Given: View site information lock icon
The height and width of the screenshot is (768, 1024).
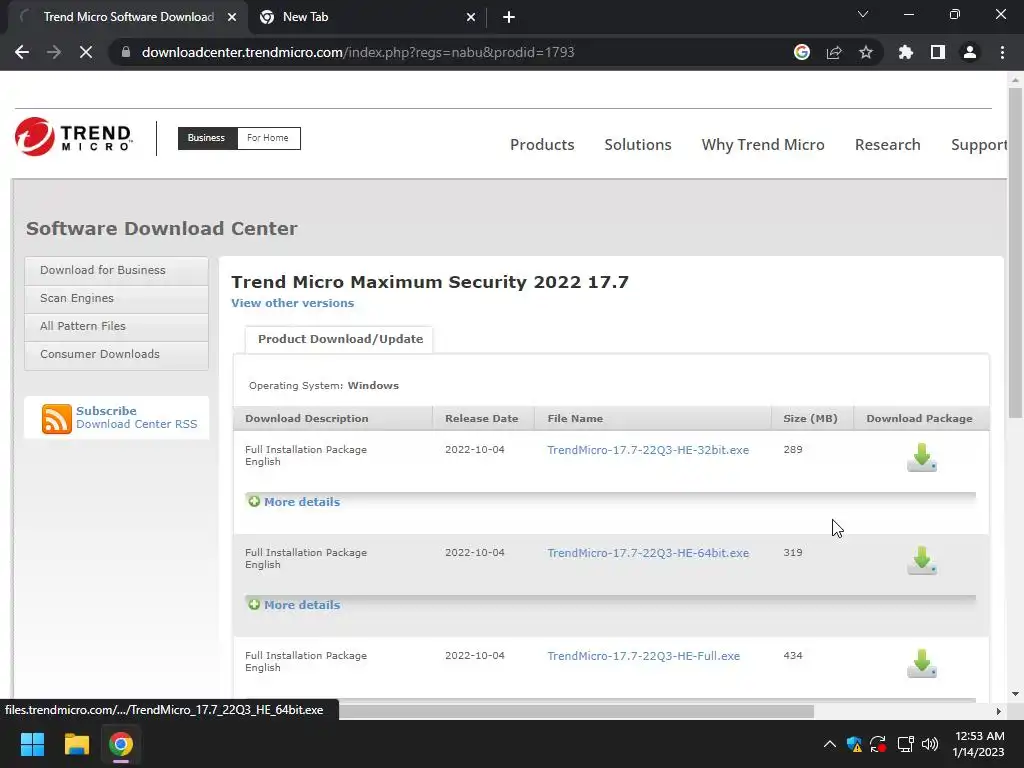Looking at the screenshot, I should coord(126,52).
